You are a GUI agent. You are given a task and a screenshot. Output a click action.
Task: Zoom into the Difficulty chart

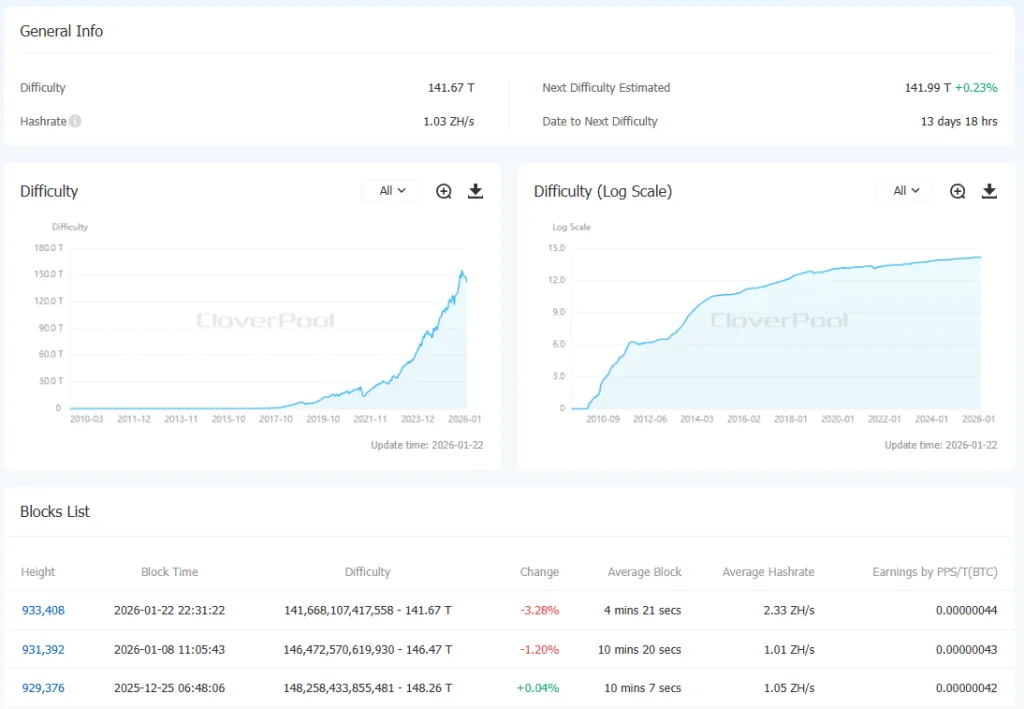tap(444, 191)
